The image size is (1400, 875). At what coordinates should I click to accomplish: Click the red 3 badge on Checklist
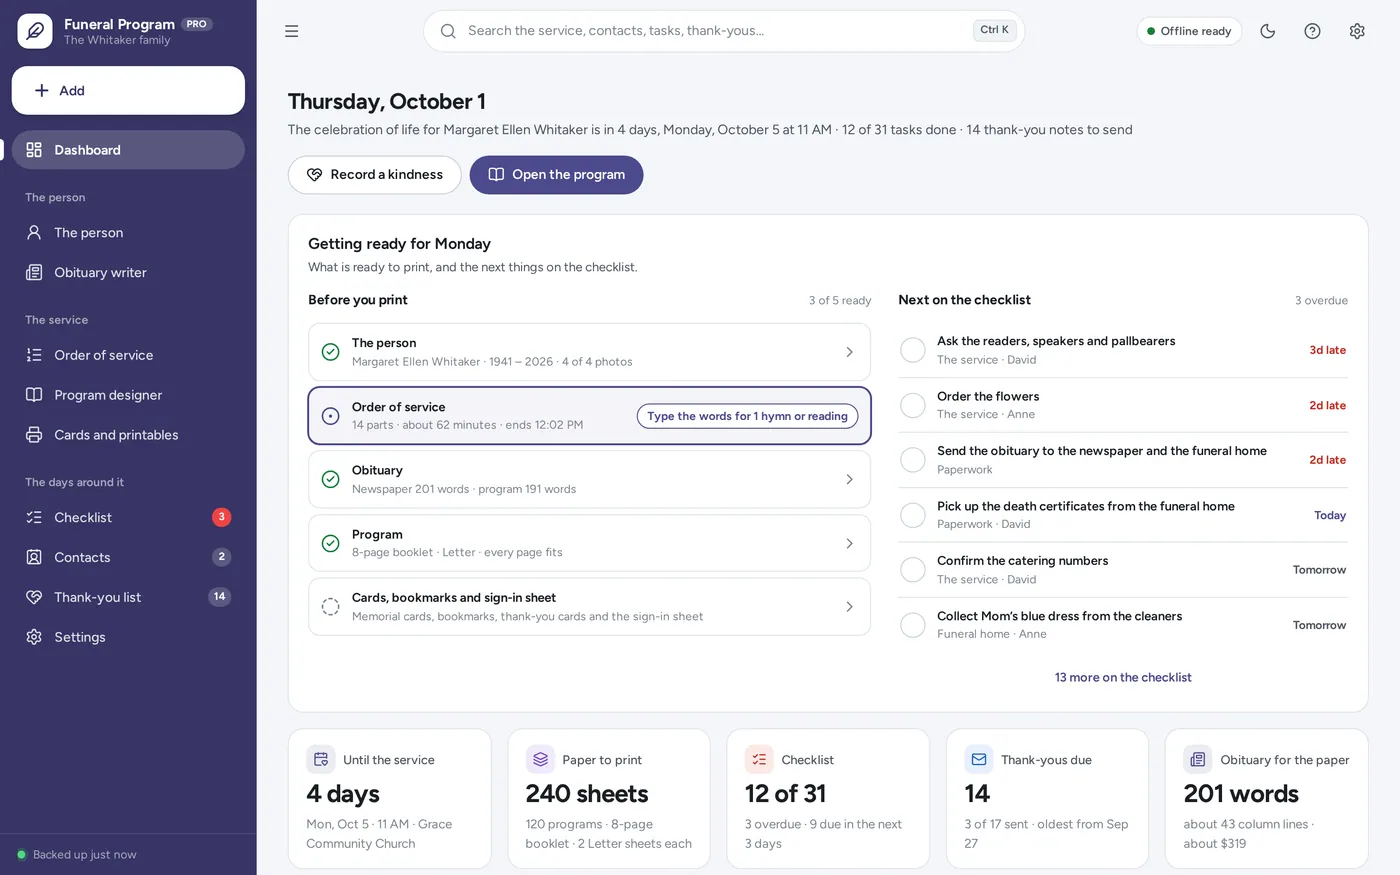221,517
